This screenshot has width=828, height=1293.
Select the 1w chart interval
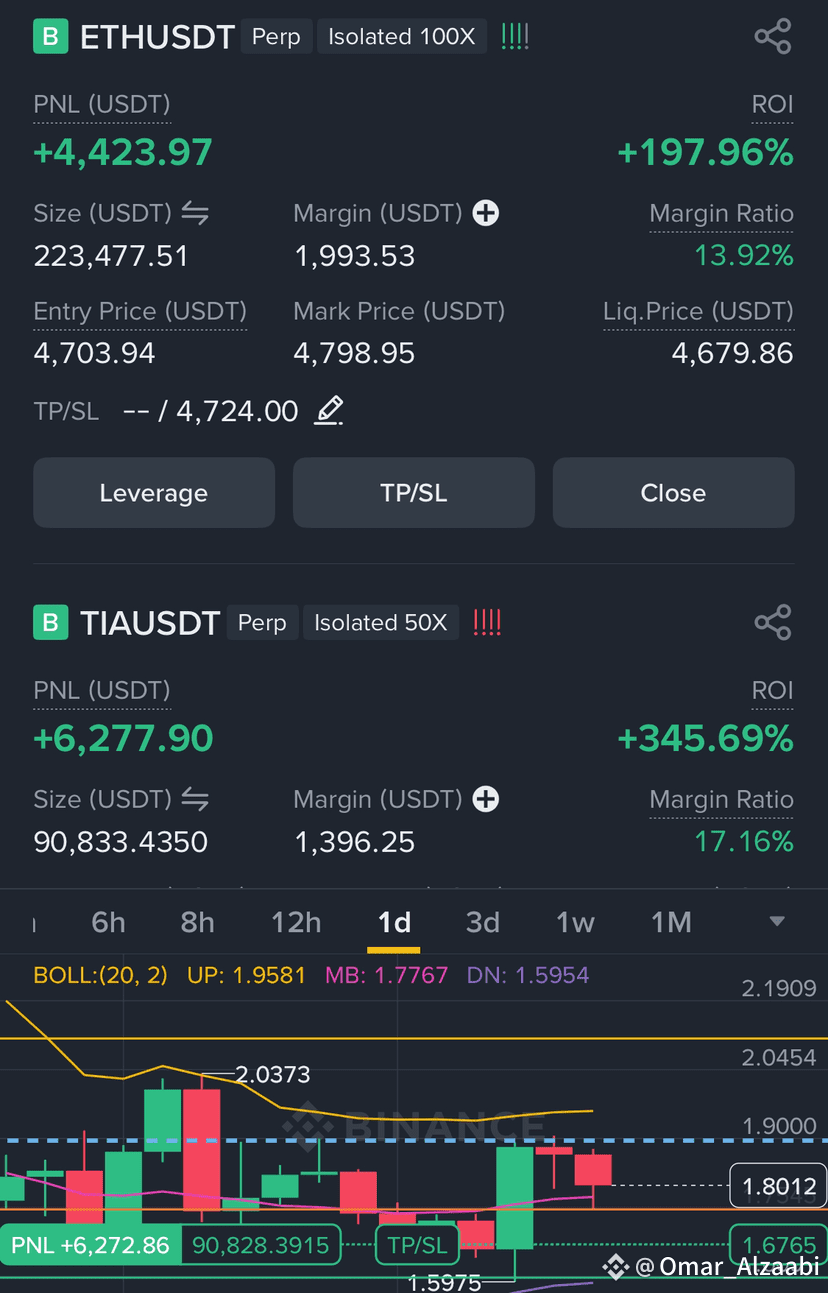pos(575,922)
